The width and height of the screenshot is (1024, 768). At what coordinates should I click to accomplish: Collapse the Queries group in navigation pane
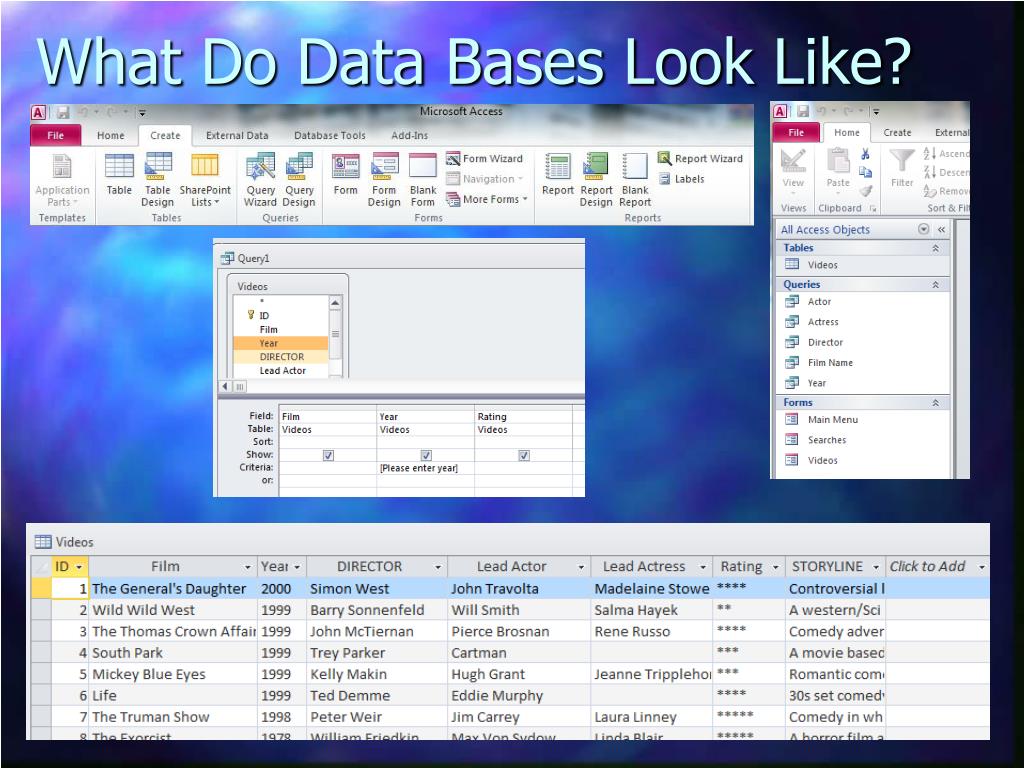click(935, 285)
